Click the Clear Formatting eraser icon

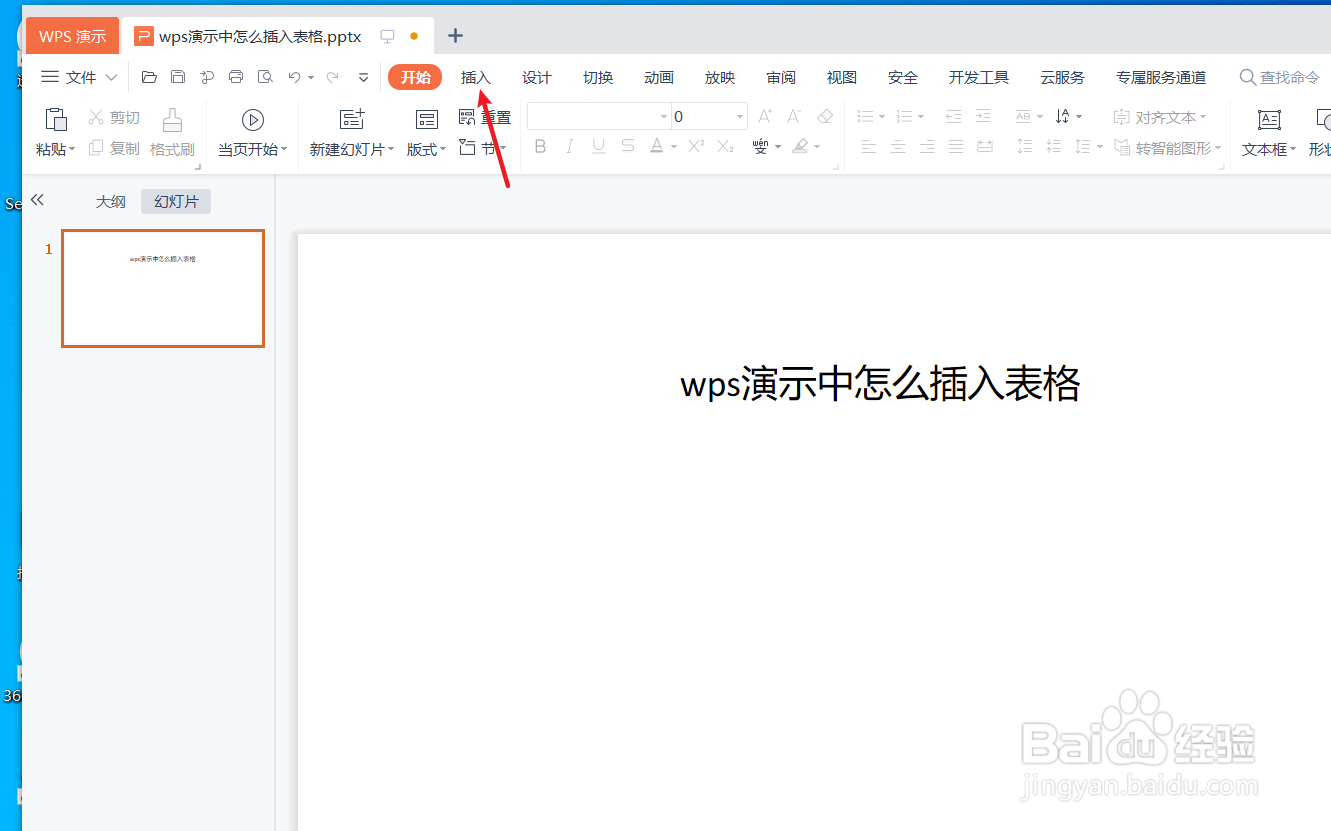point(825,117)
